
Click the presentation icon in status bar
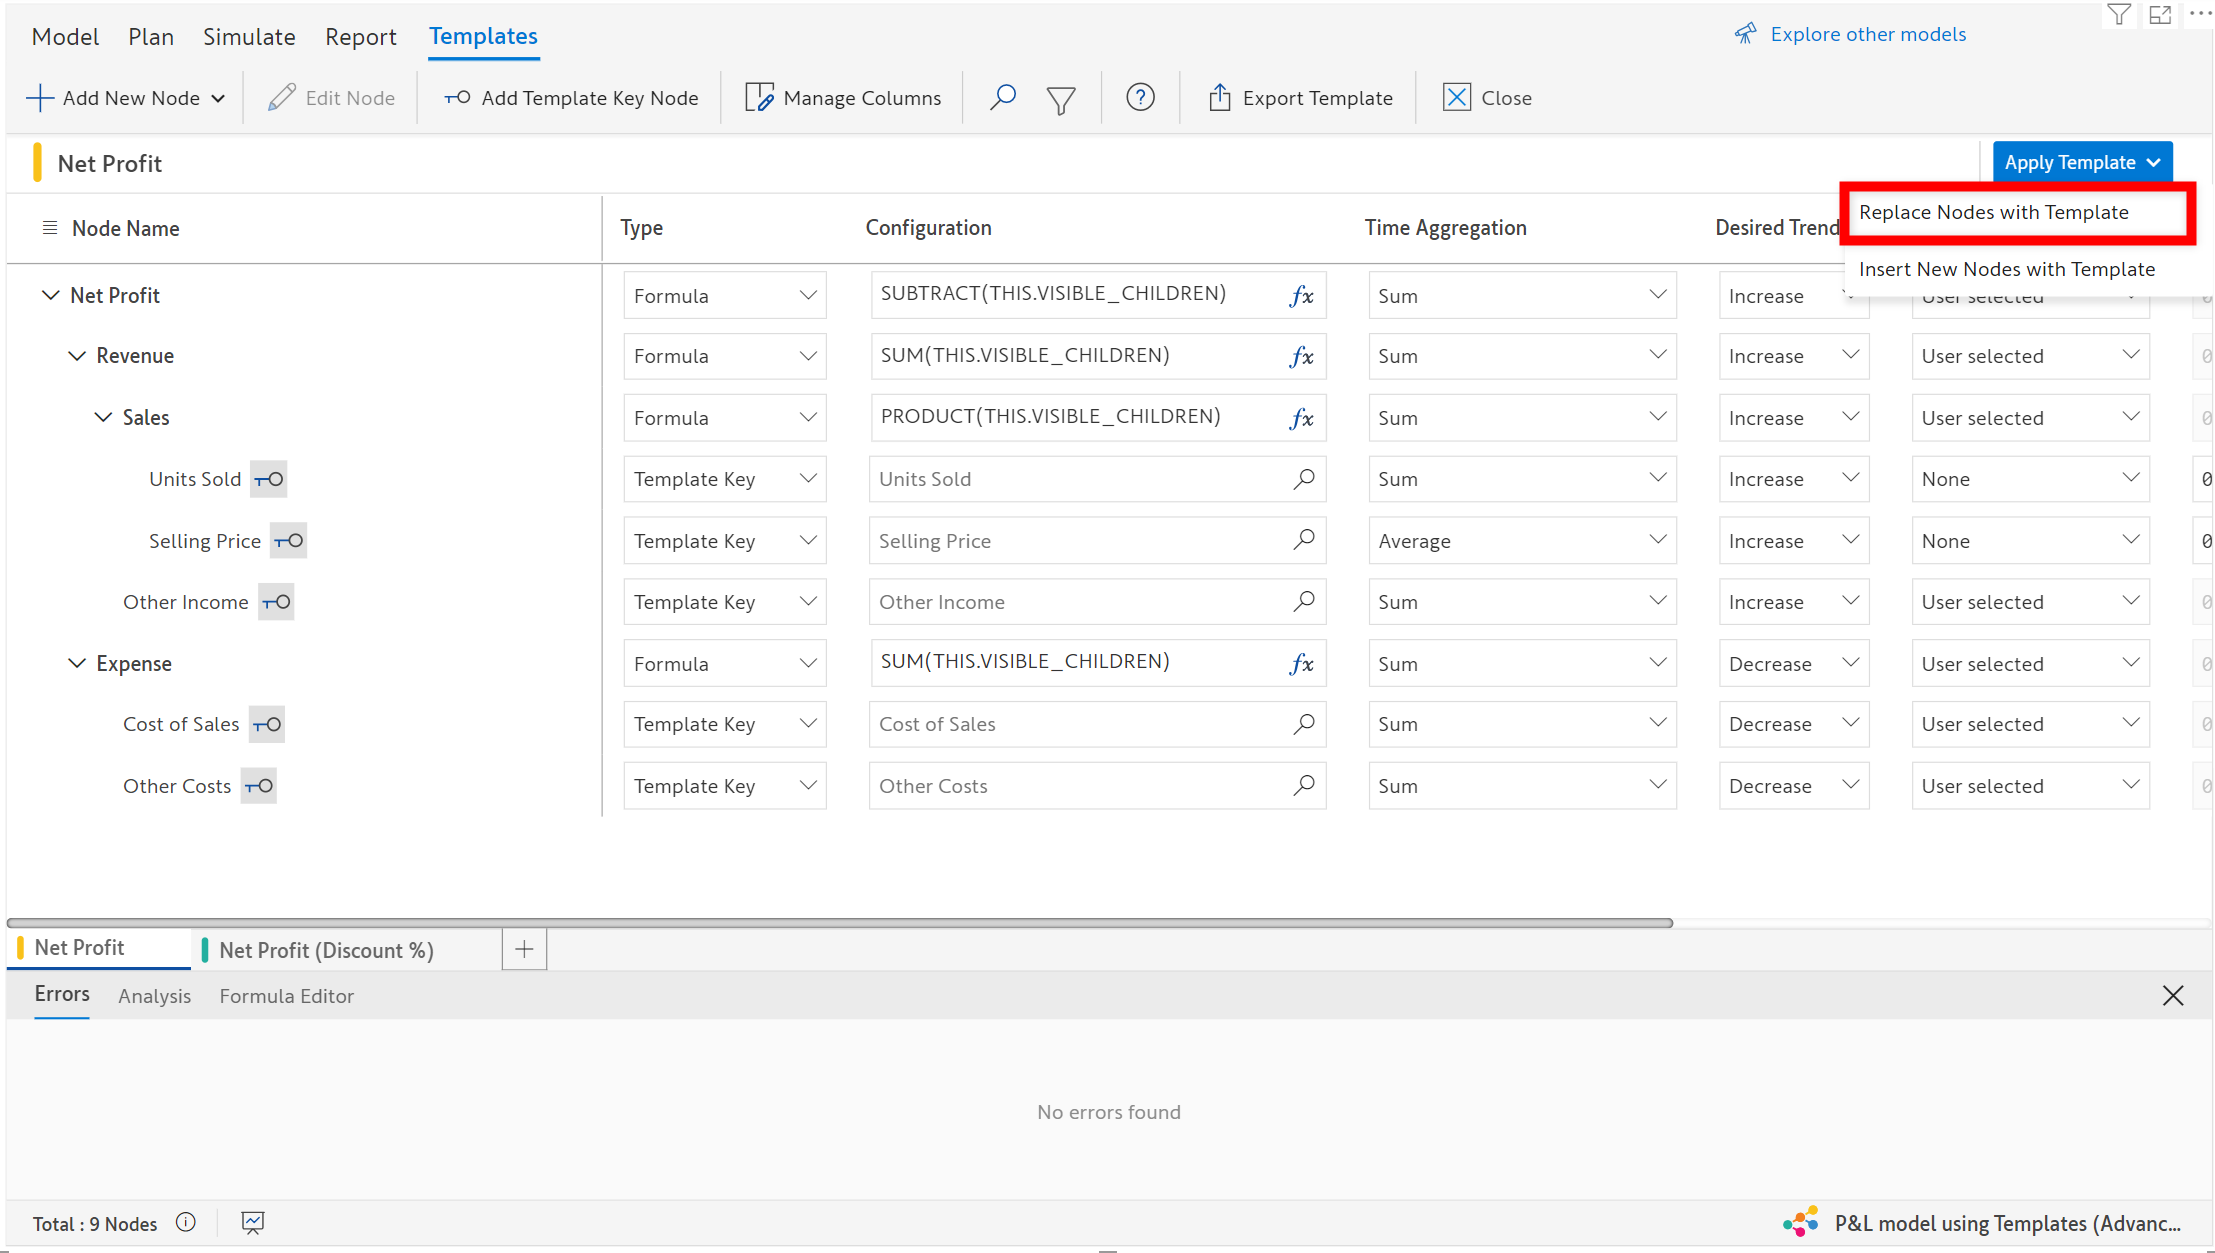coord(253,1222)
